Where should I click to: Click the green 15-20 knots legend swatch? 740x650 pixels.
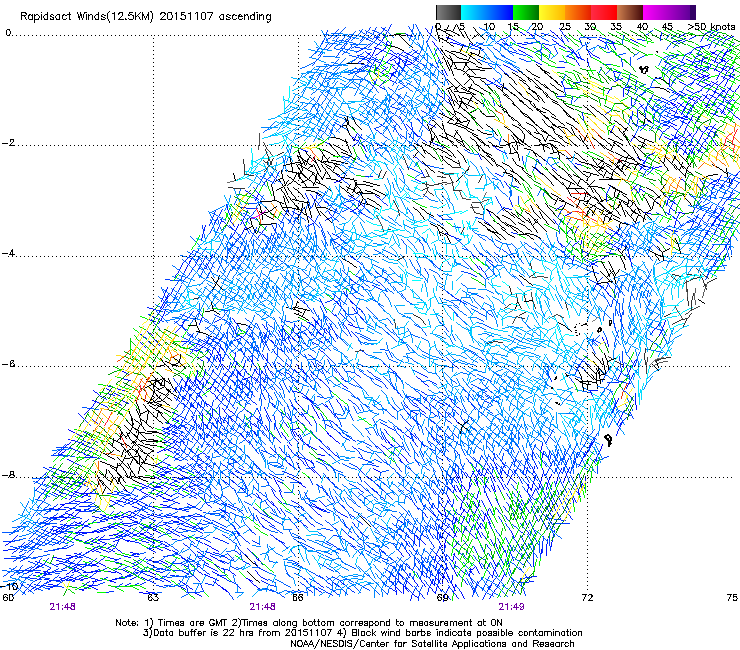pos(526,12)
